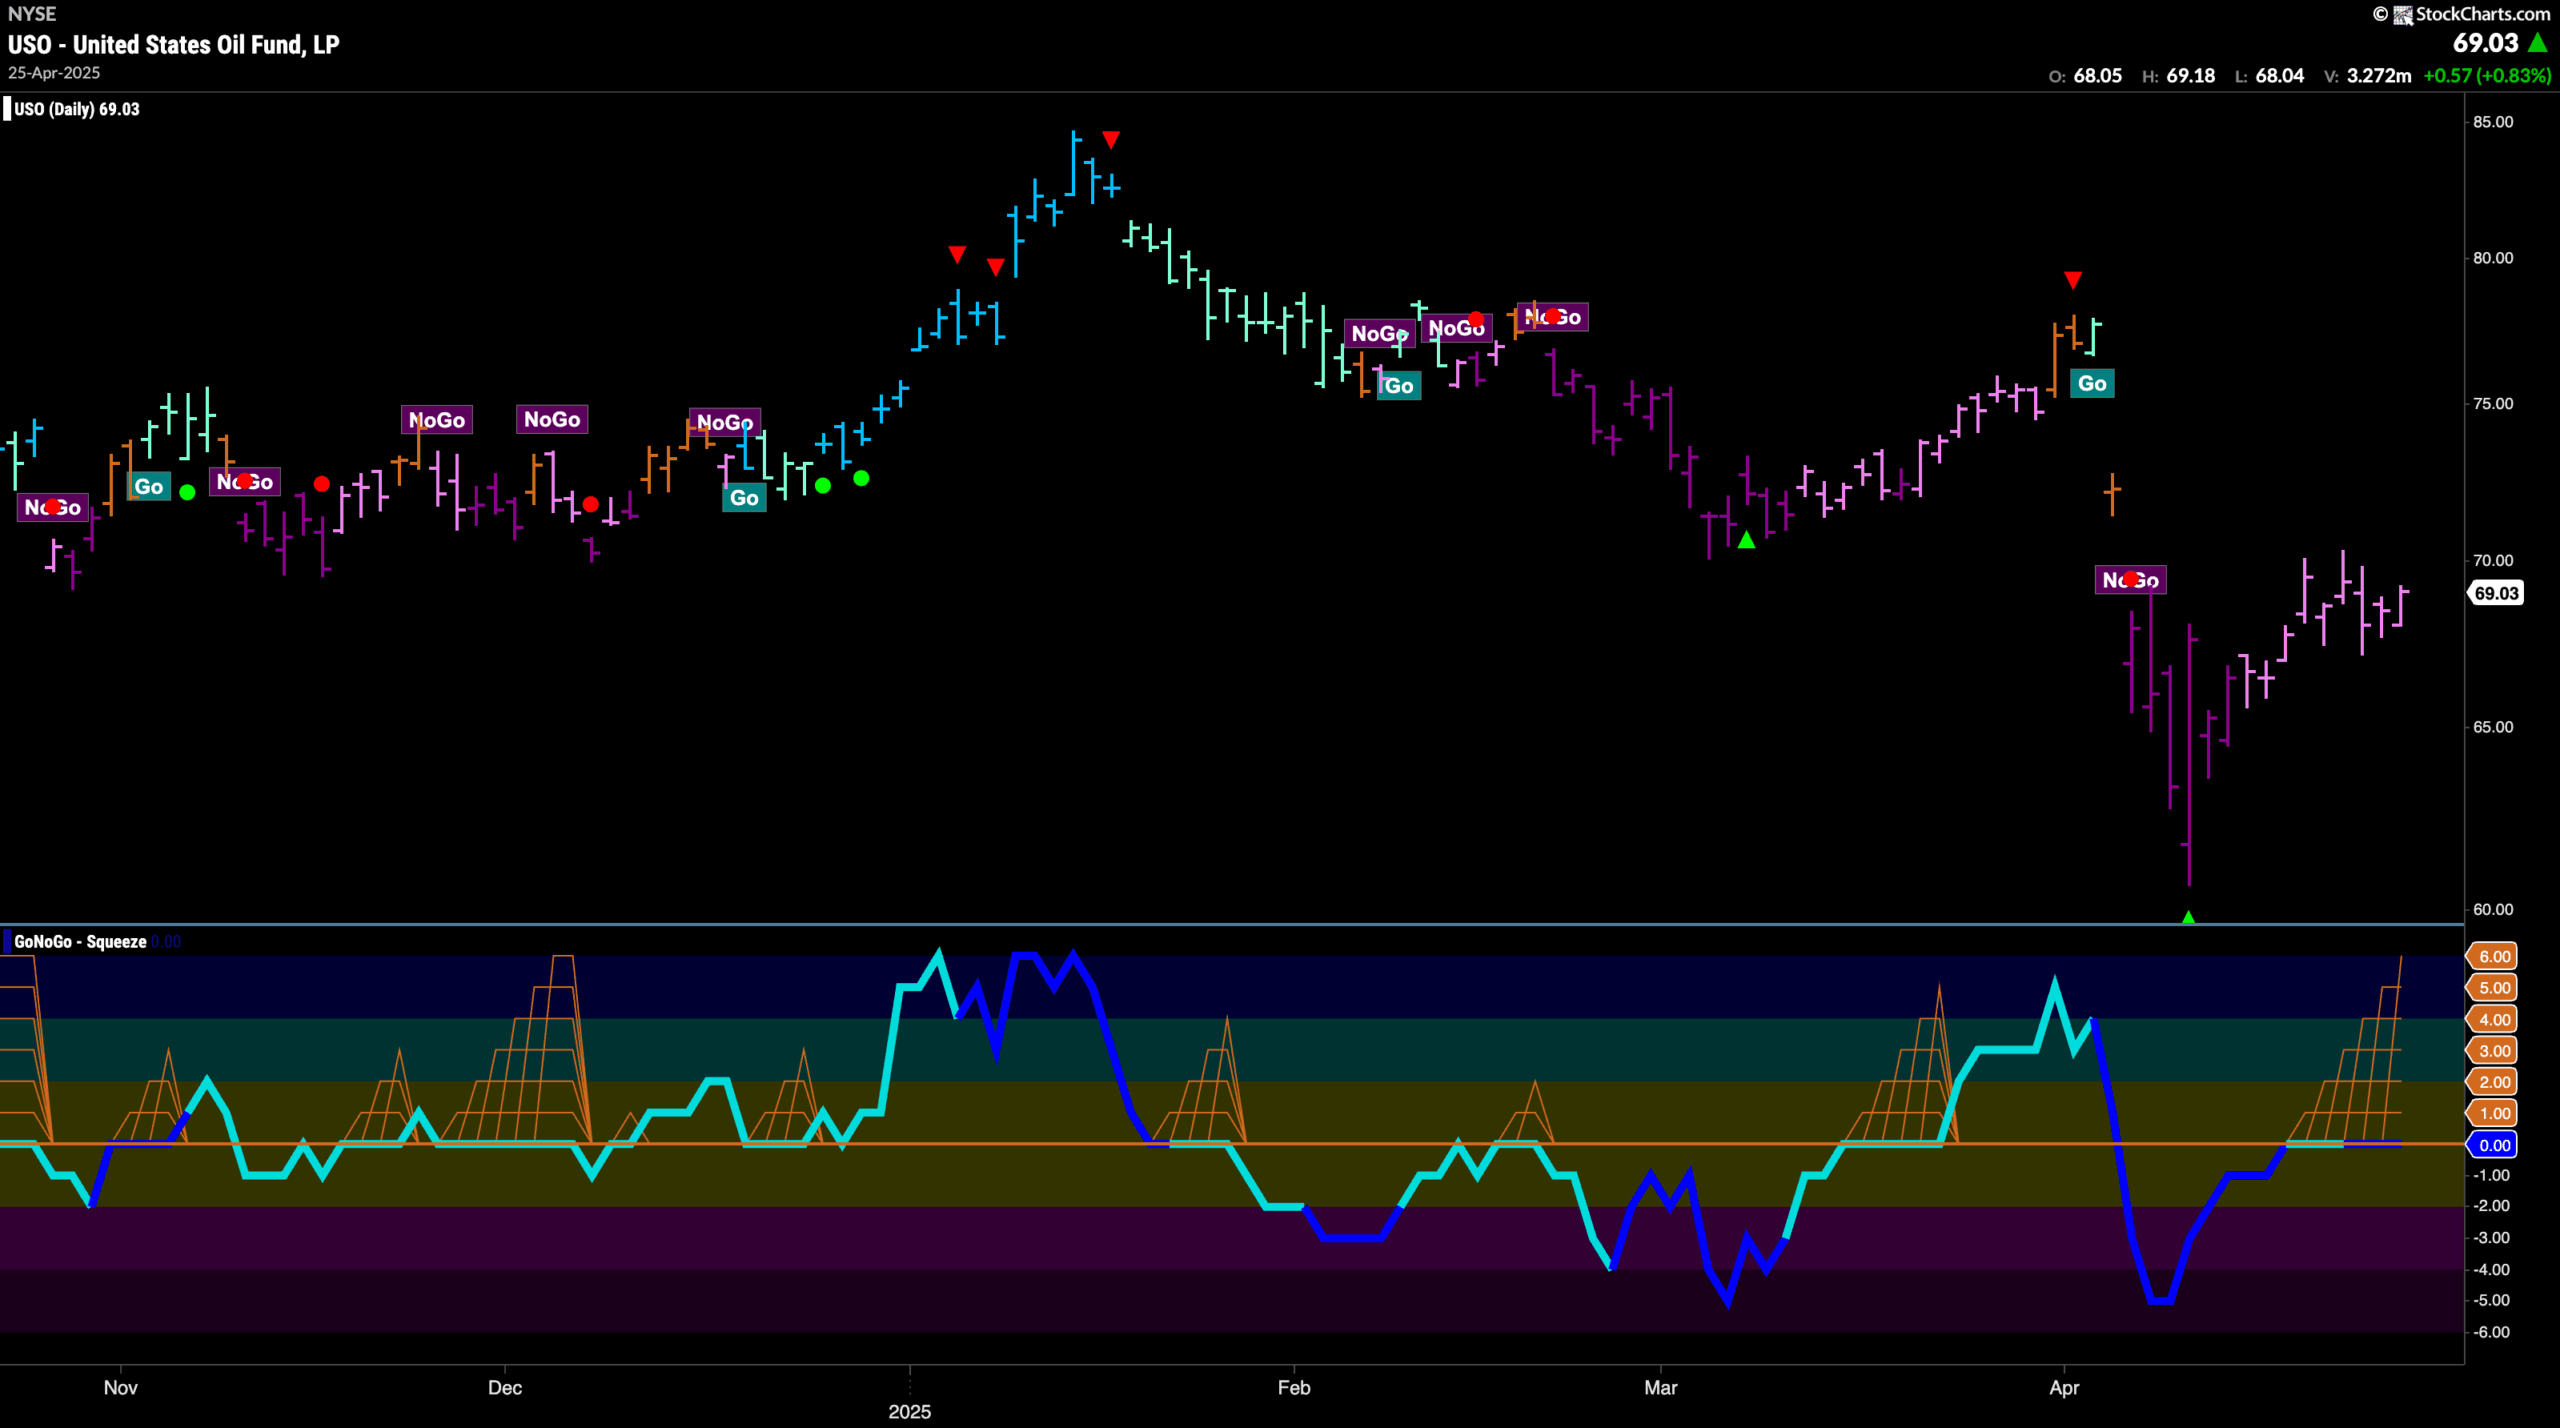
Task: Click the red dot in mid-November
Action: pos(321,484)
